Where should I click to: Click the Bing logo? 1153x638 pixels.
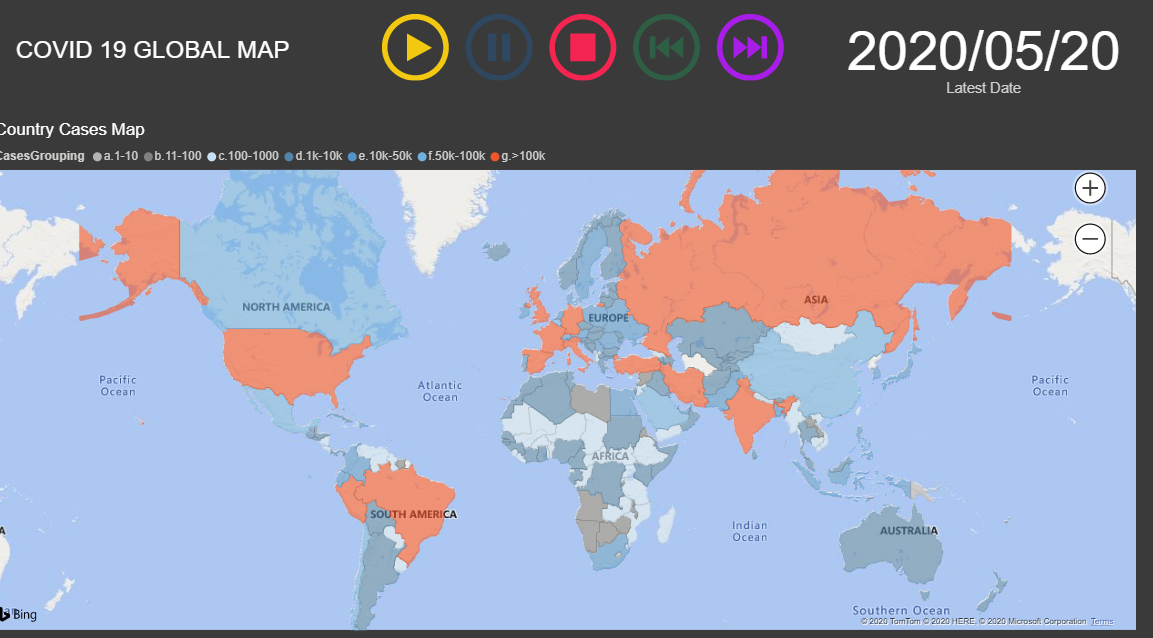click(x=20, y=614)
